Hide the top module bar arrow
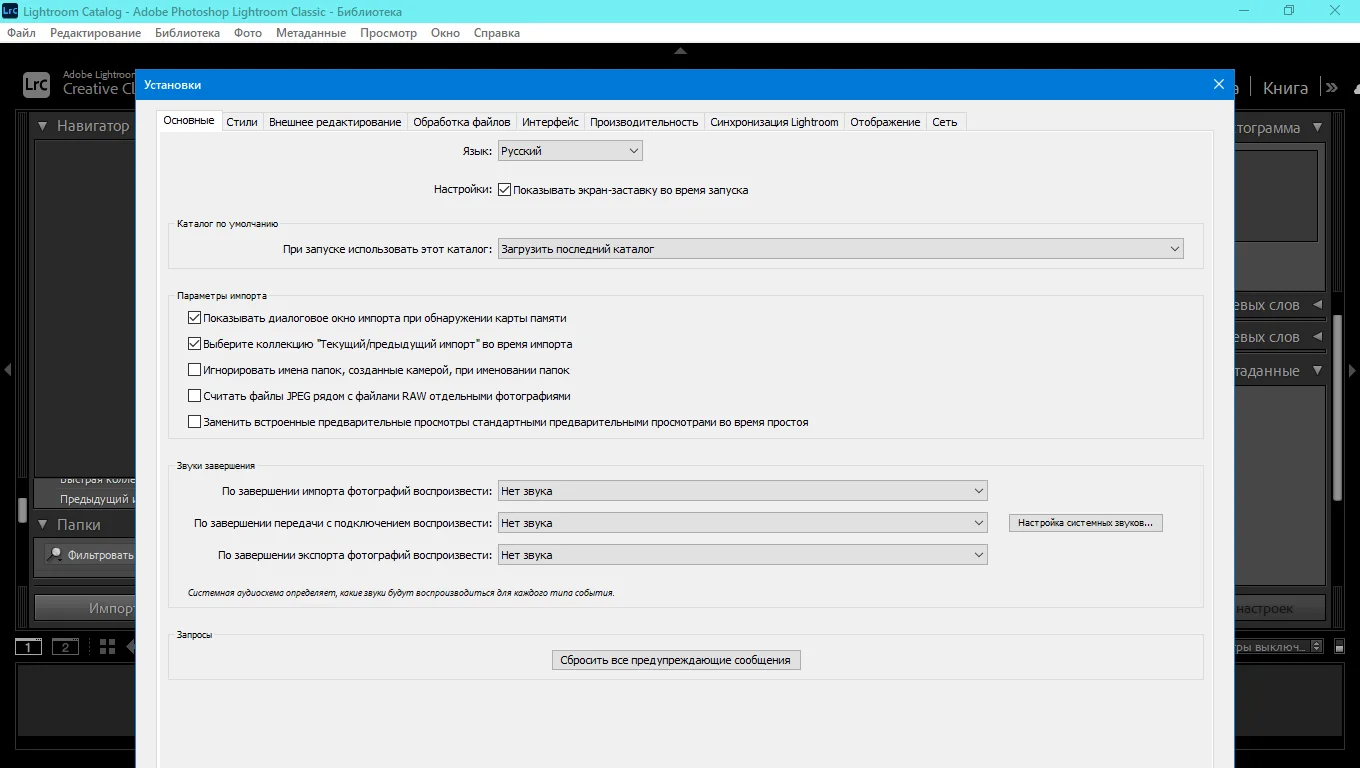Screen dimensions: 1360x768 point(680,50)
